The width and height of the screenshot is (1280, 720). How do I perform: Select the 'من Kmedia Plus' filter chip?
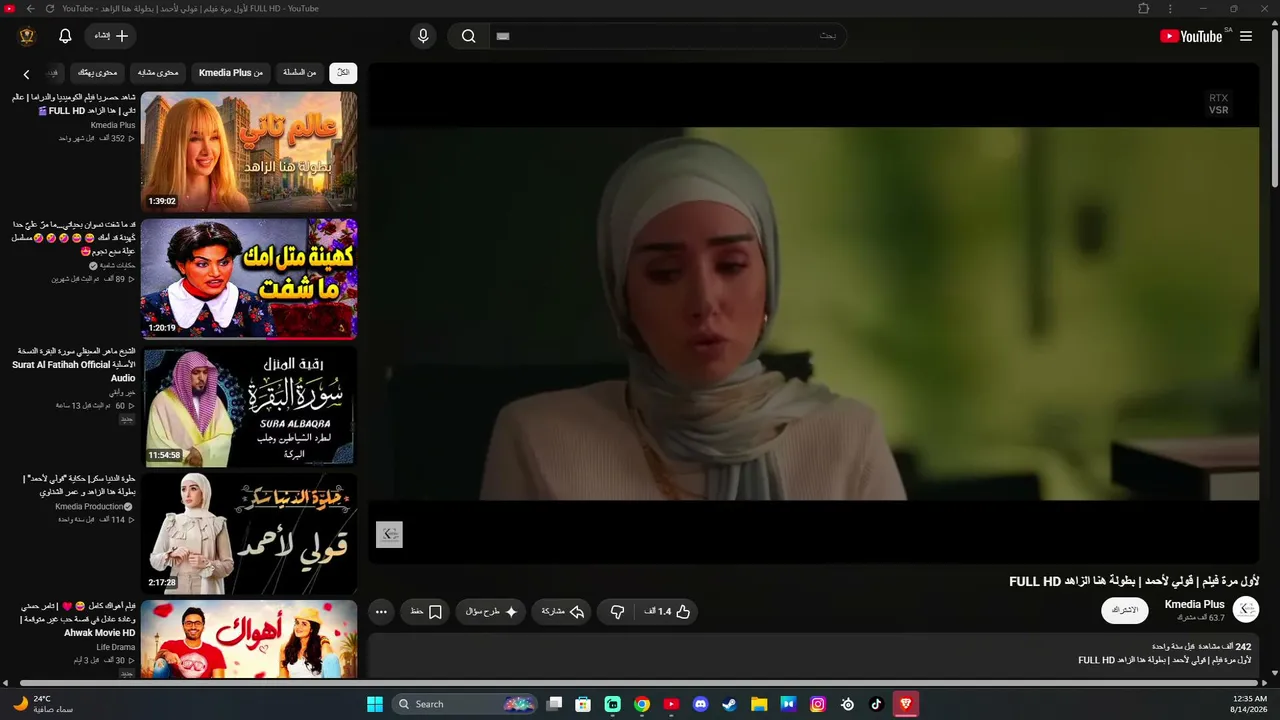(231, 72)
